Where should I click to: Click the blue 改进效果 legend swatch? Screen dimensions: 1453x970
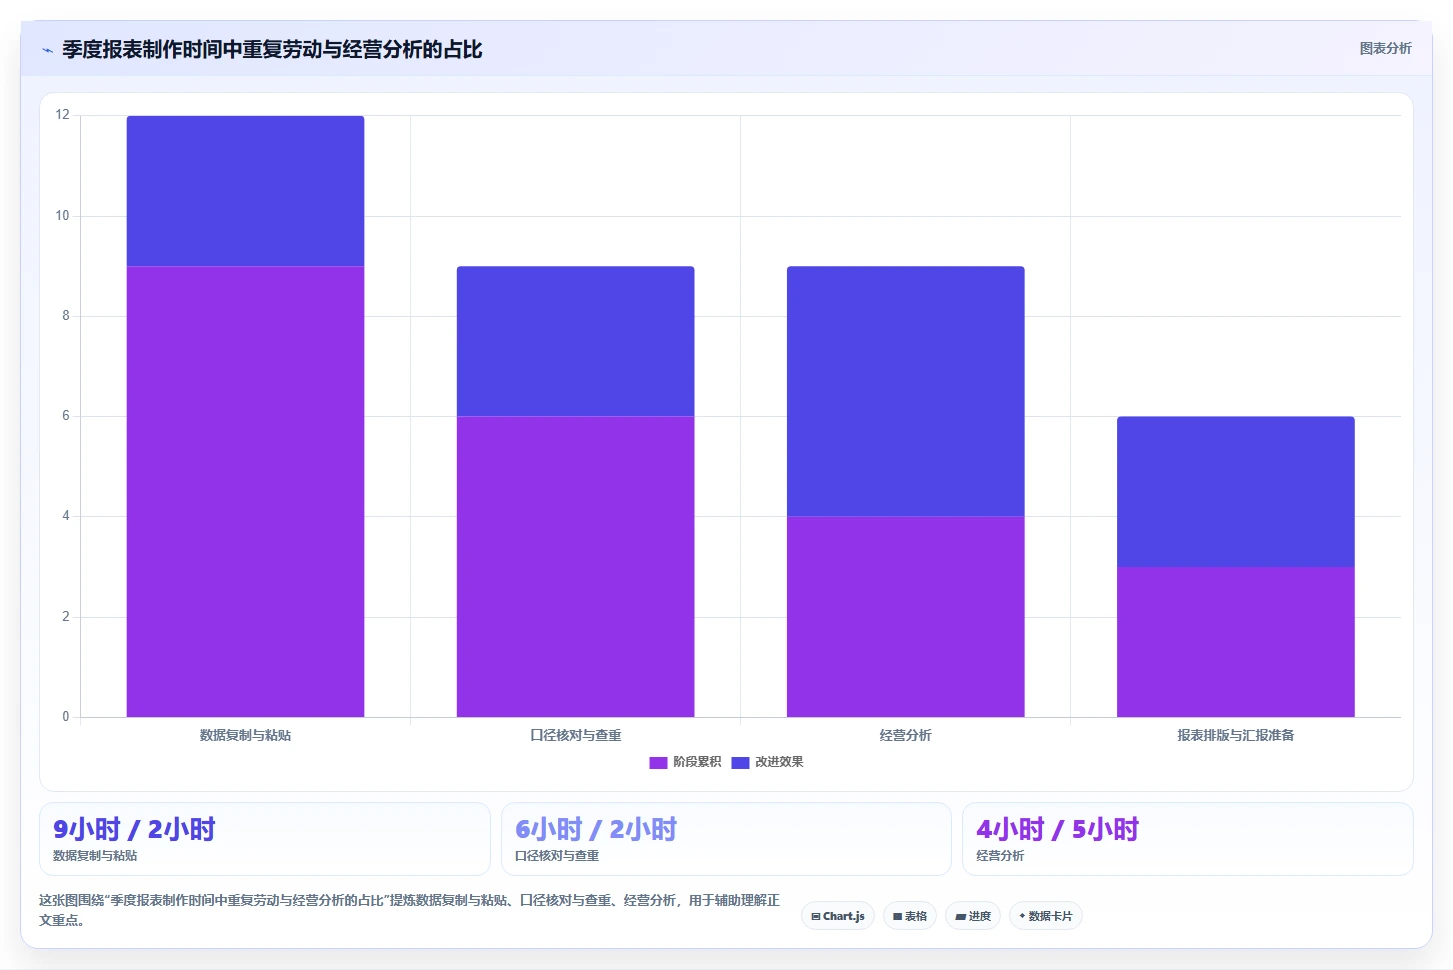point(741,762)
